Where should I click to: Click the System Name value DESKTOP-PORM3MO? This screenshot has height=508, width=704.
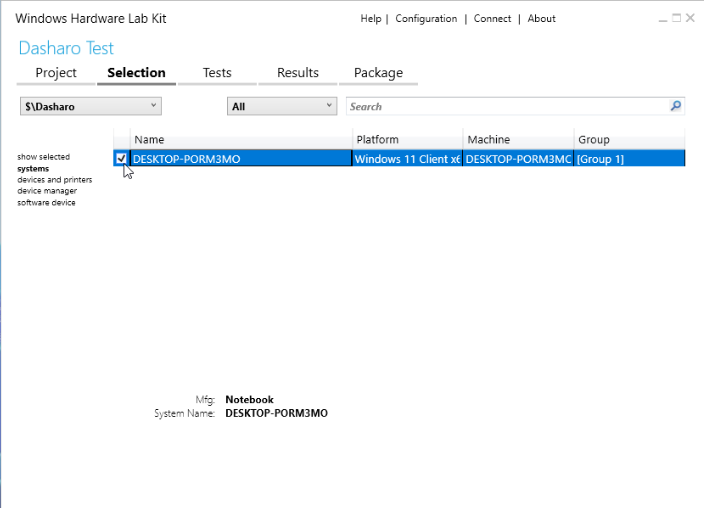pyautogui.click(x=277, y=413)
